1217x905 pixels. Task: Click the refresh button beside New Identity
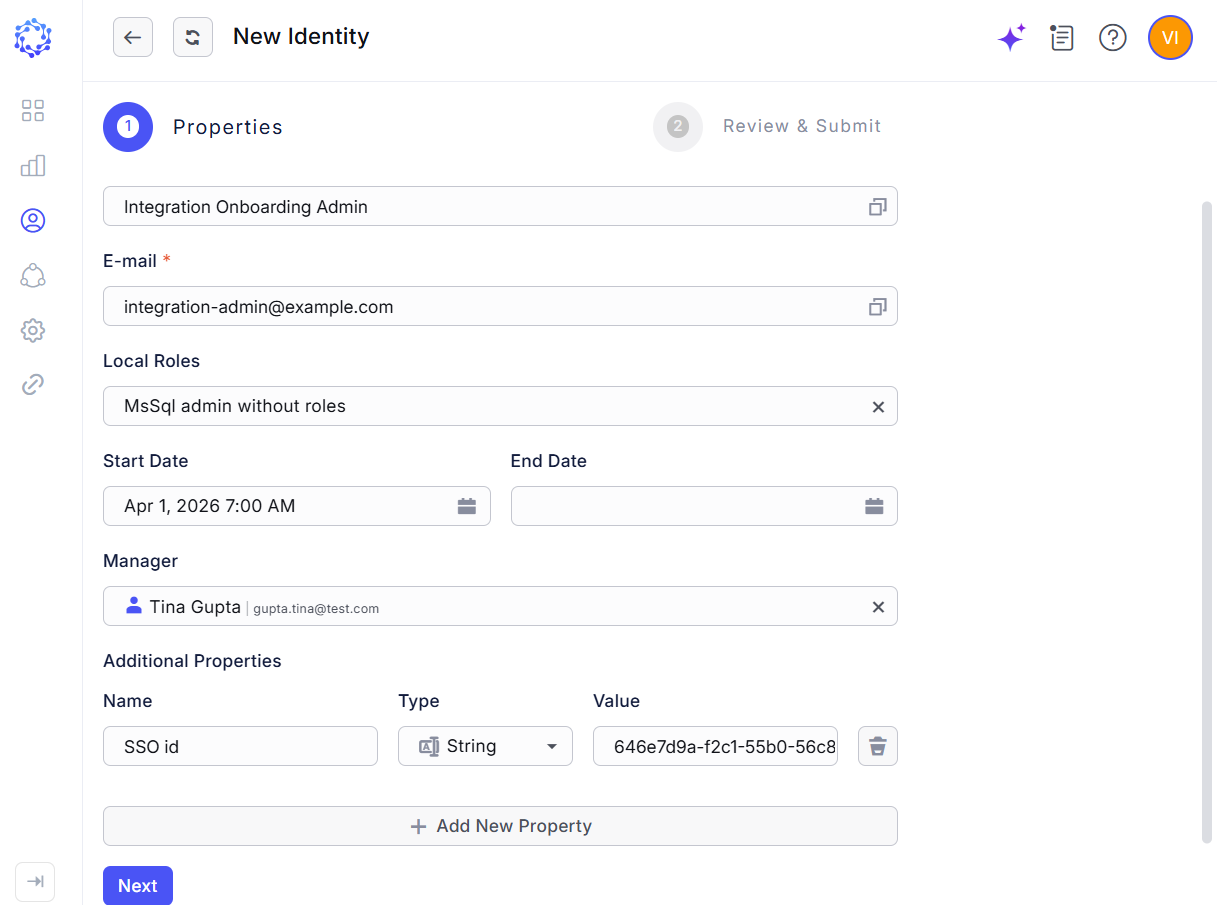click(193, 37)
